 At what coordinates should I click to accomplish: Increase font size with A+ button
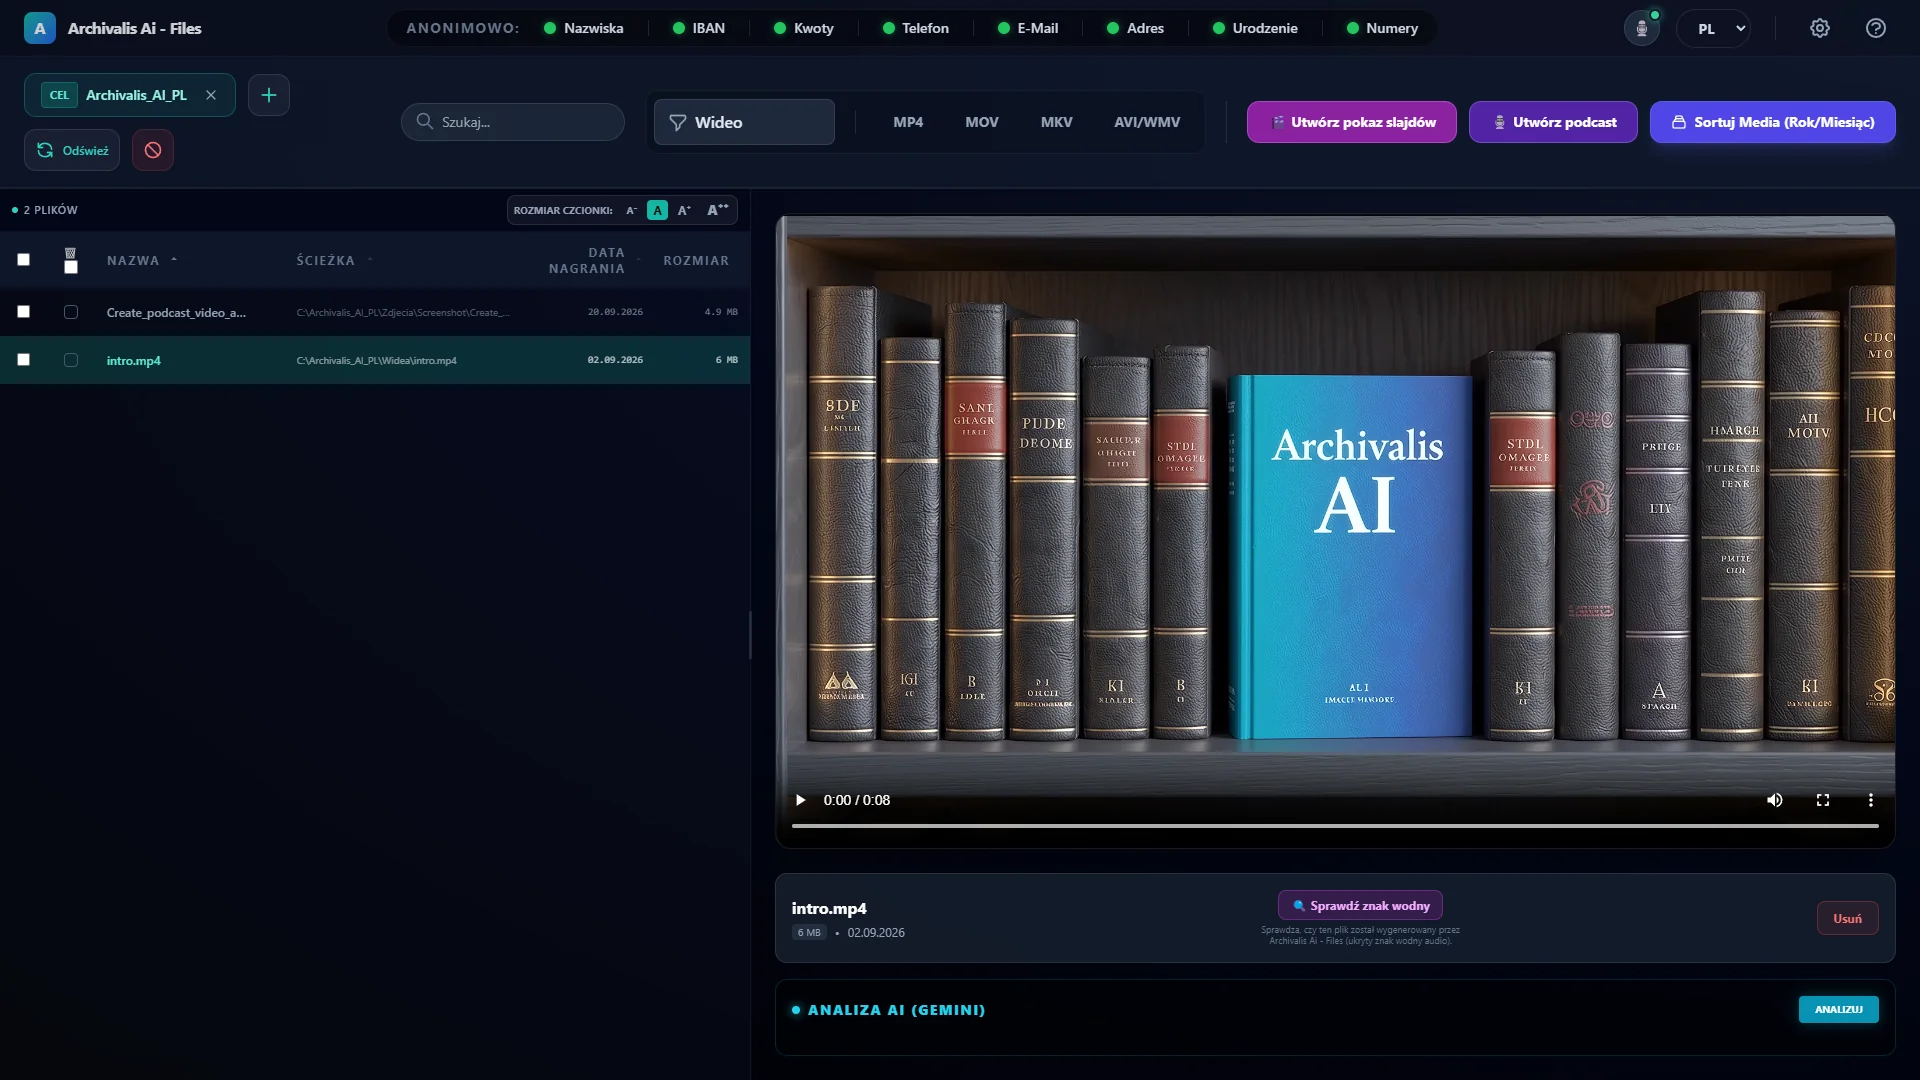tap(684, 210)
